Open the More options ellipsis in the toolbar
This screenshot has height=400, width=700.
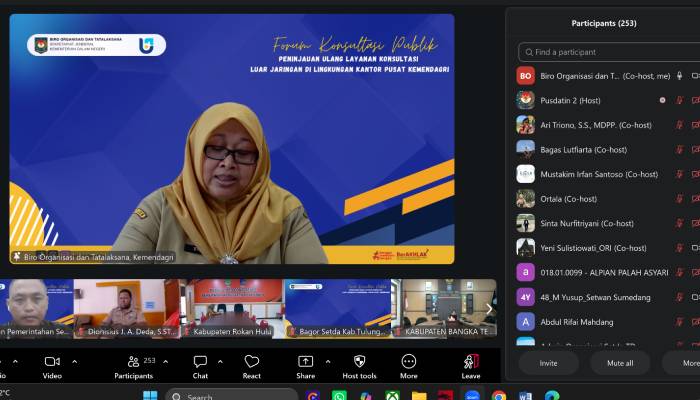click(x=408, y=367)
